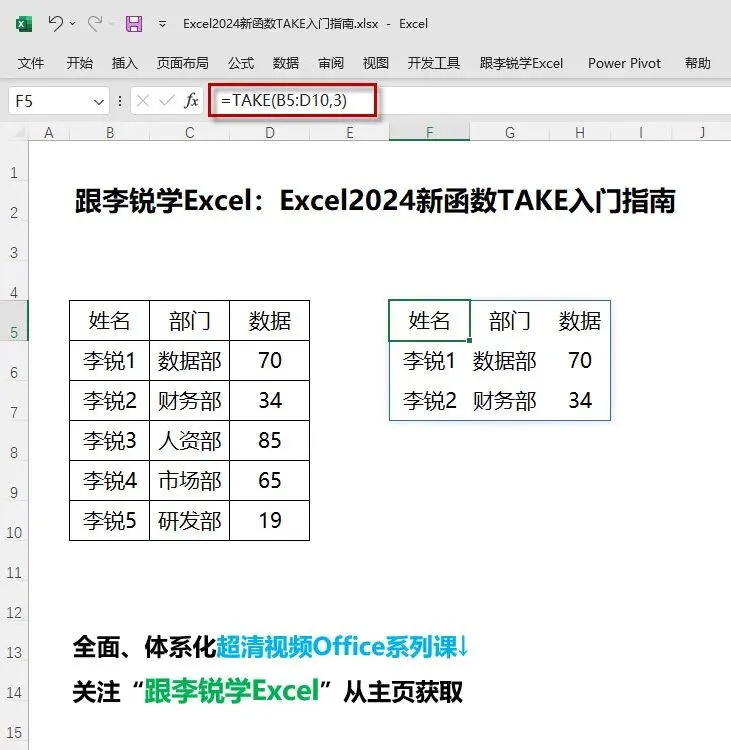Image resolution: width=731 pixels, height=750 pixels.
Task: Click active cell F5 showing 姓名
Action: click(430, 320)
